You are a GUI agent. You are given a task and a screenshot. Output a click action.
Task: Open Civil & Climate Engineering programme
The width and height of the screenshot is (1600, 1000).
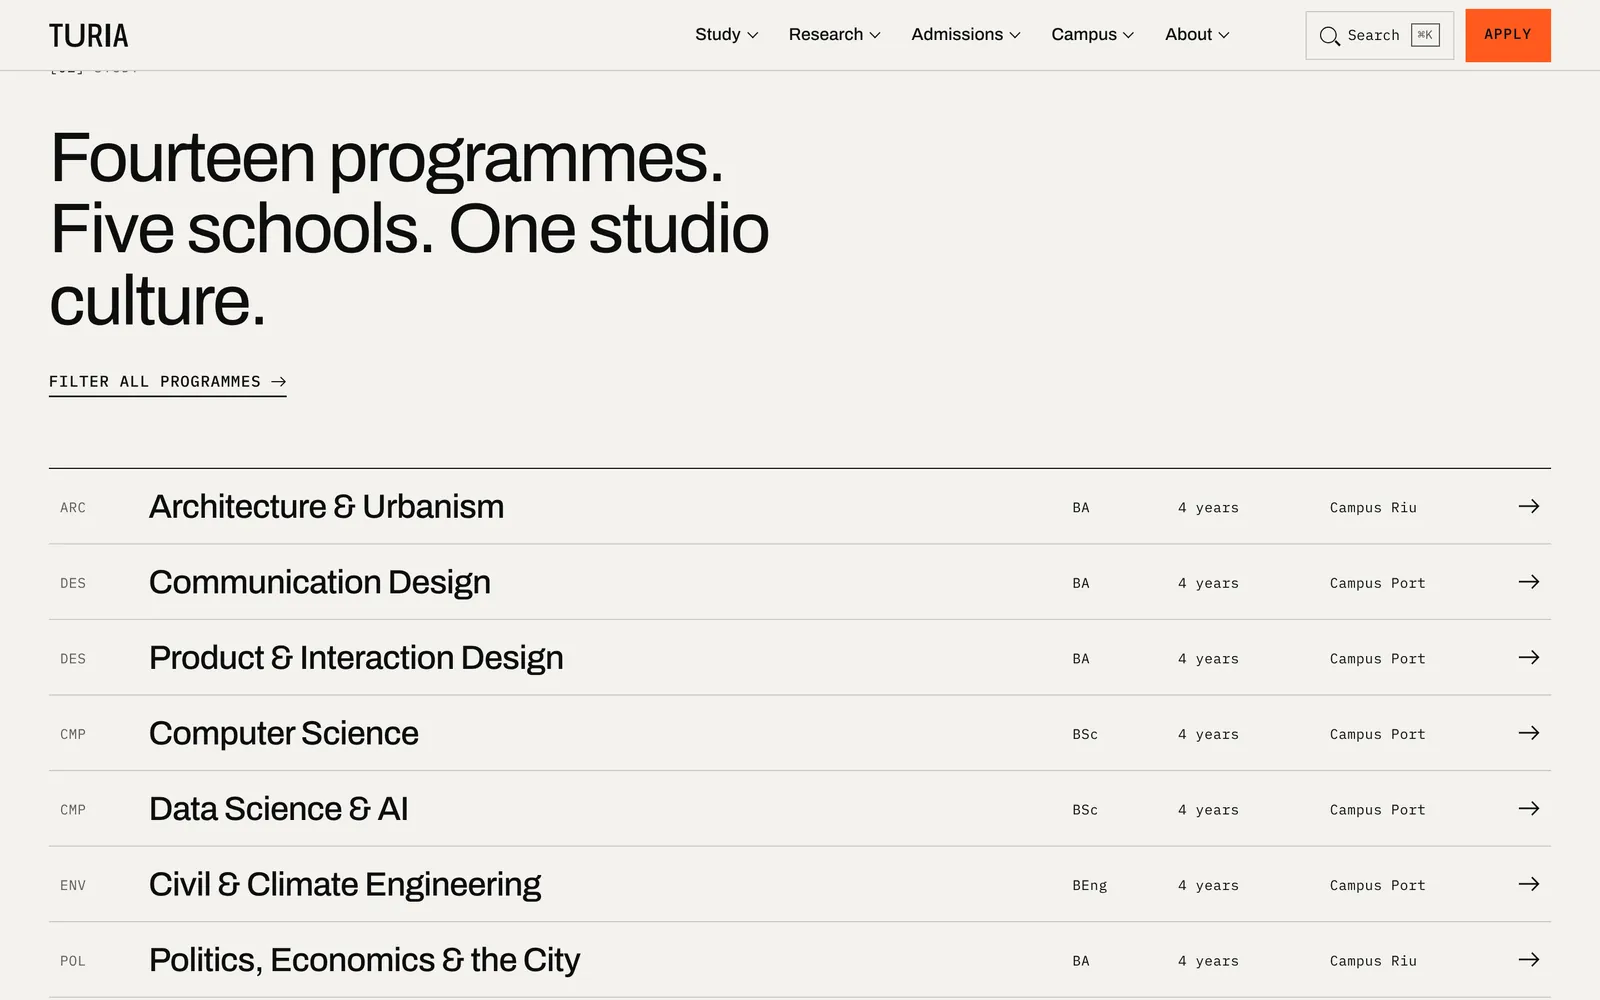pos(800,884)
